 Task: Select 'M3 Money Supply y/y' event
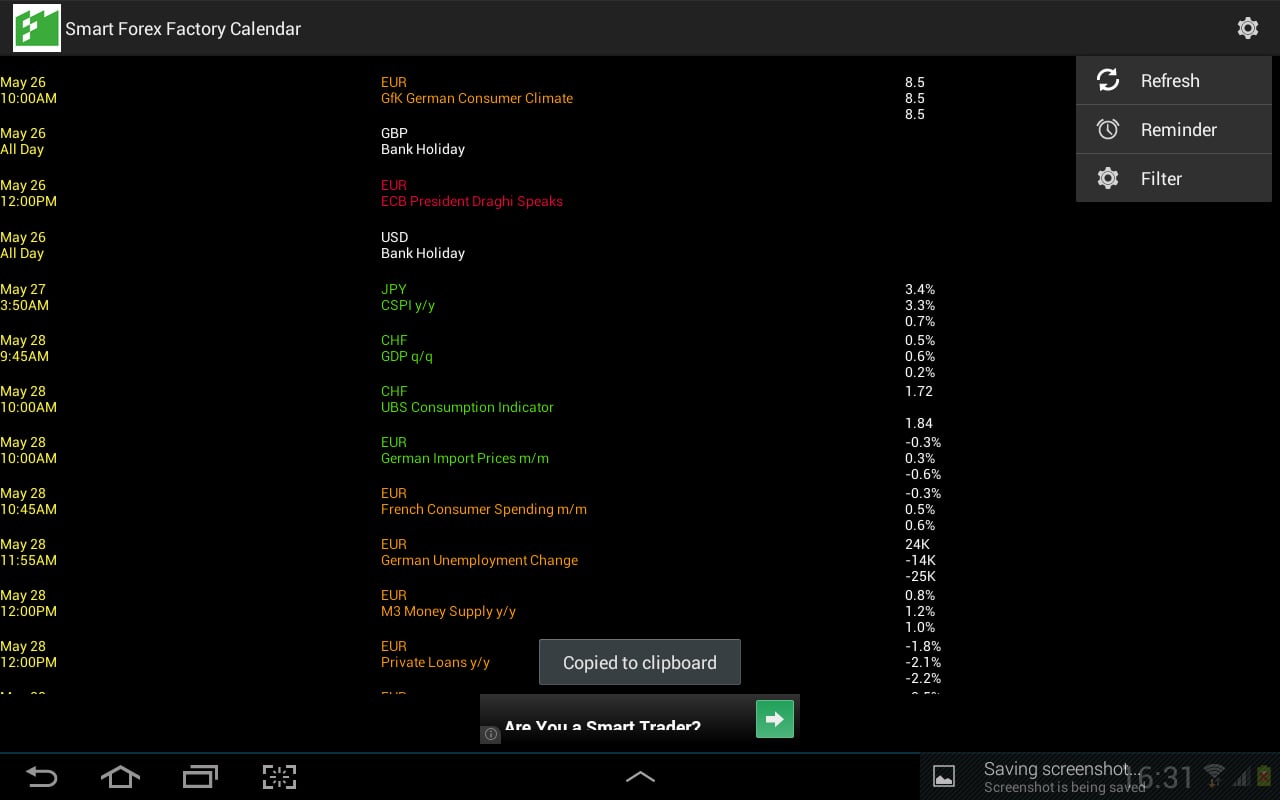448,611
